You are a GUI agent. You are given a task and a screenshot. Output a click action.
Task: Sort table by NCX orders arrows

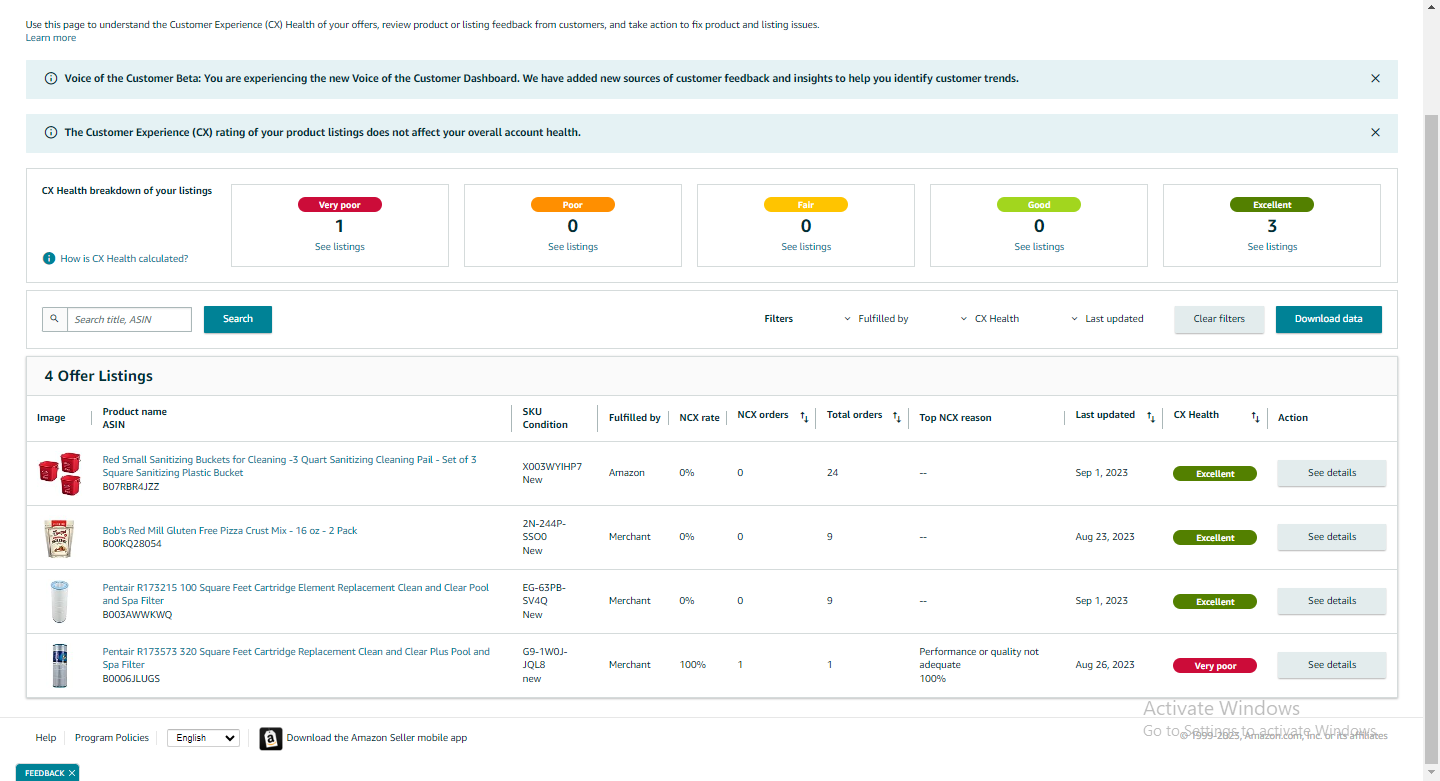pyautogui.click(x=804, y=417)
